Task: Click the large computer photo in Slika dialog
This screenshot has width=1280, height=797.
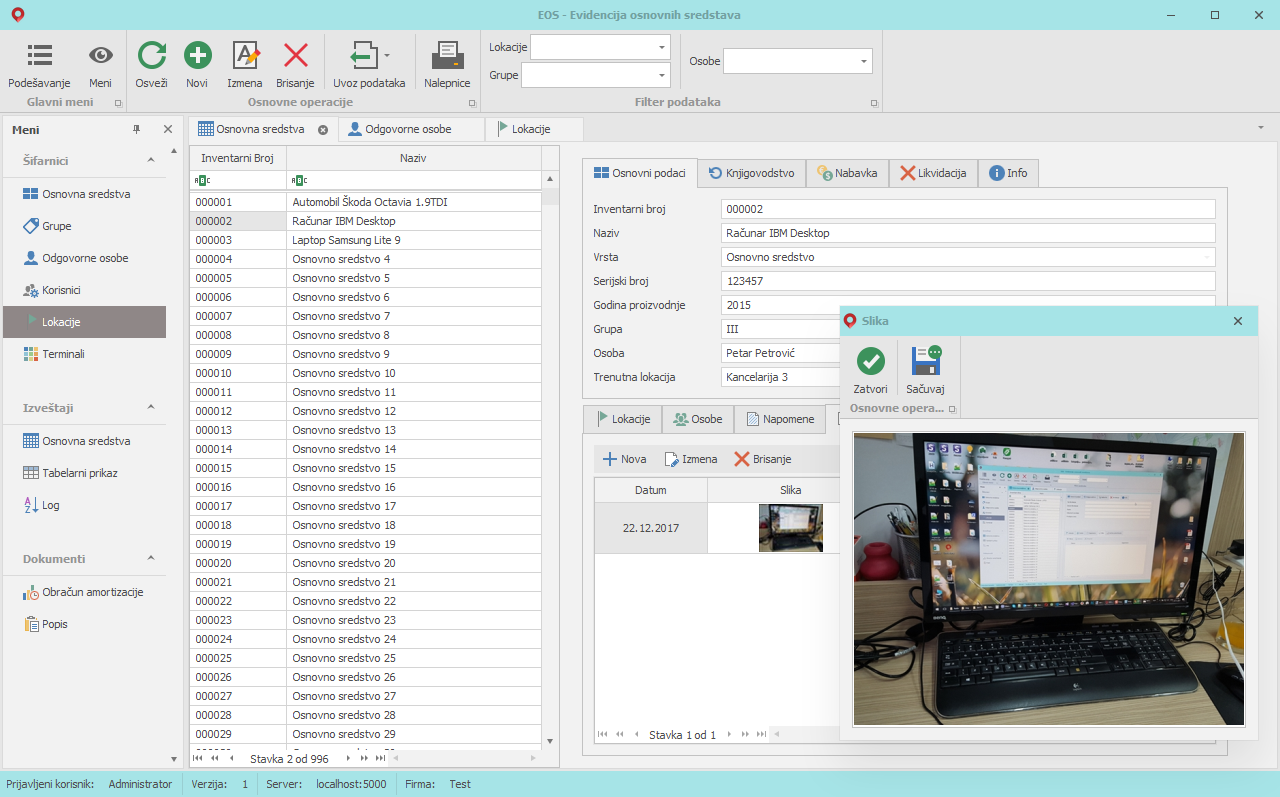Action: (1049, 579)
